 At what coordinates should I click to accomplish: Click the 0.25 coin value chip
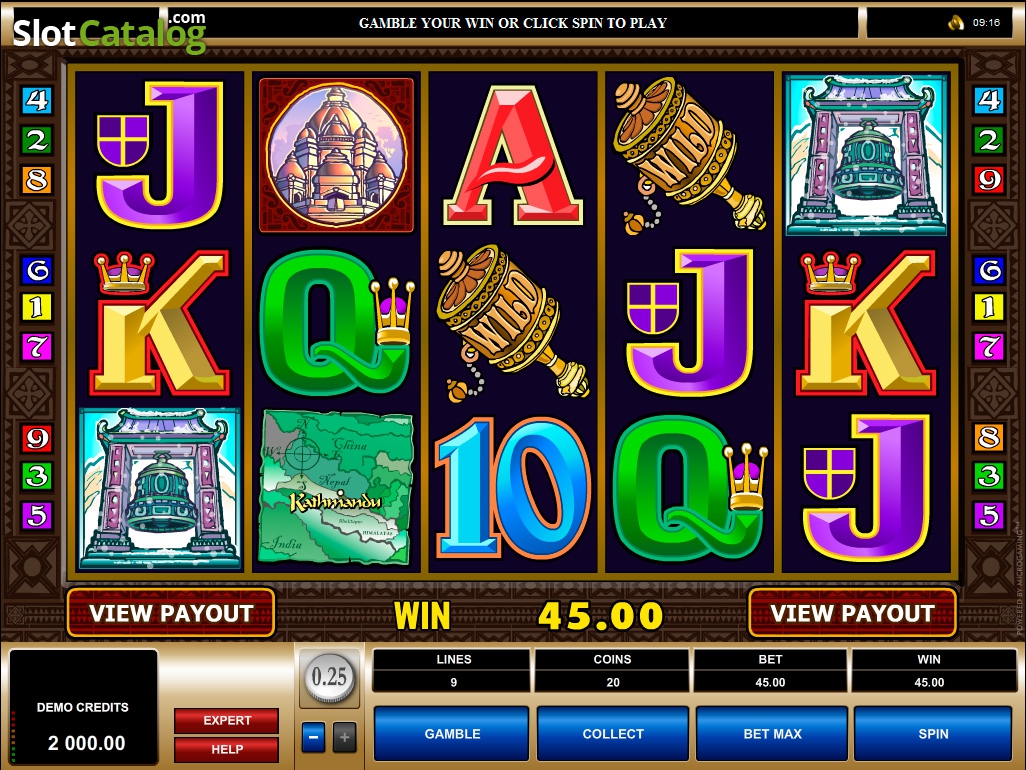pos(329,677)
